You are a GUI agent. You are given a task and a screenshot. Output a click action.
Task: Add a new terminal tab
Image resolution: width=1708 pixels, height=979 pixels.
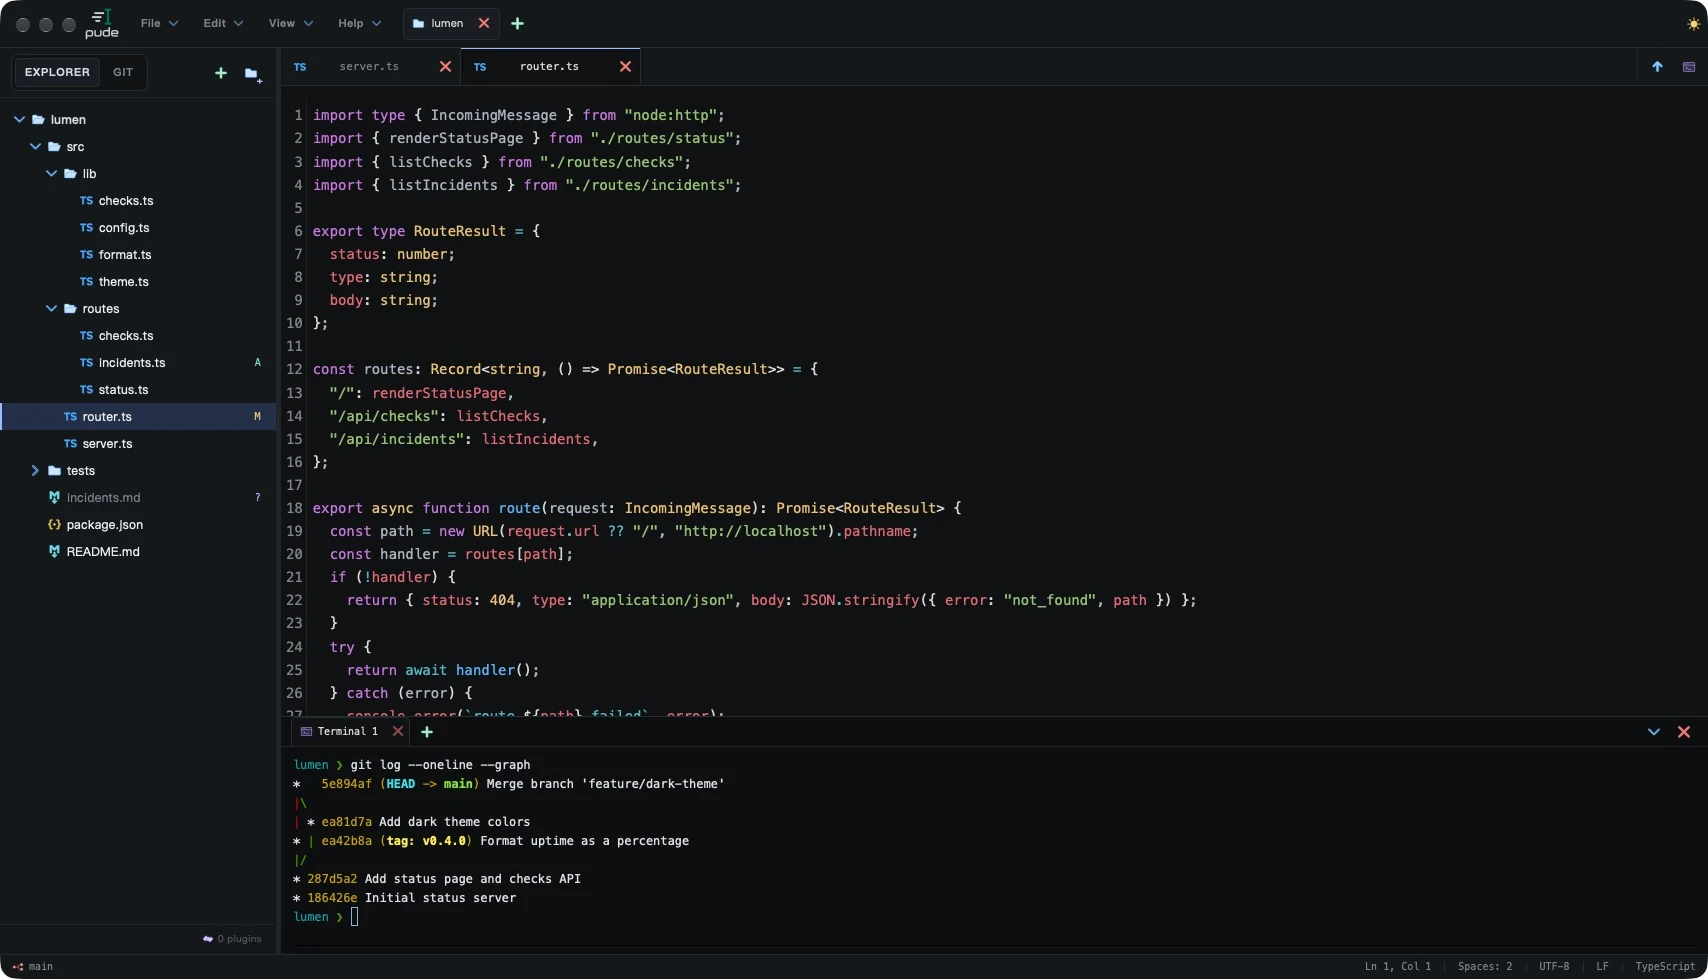click(x=427, y=732)
